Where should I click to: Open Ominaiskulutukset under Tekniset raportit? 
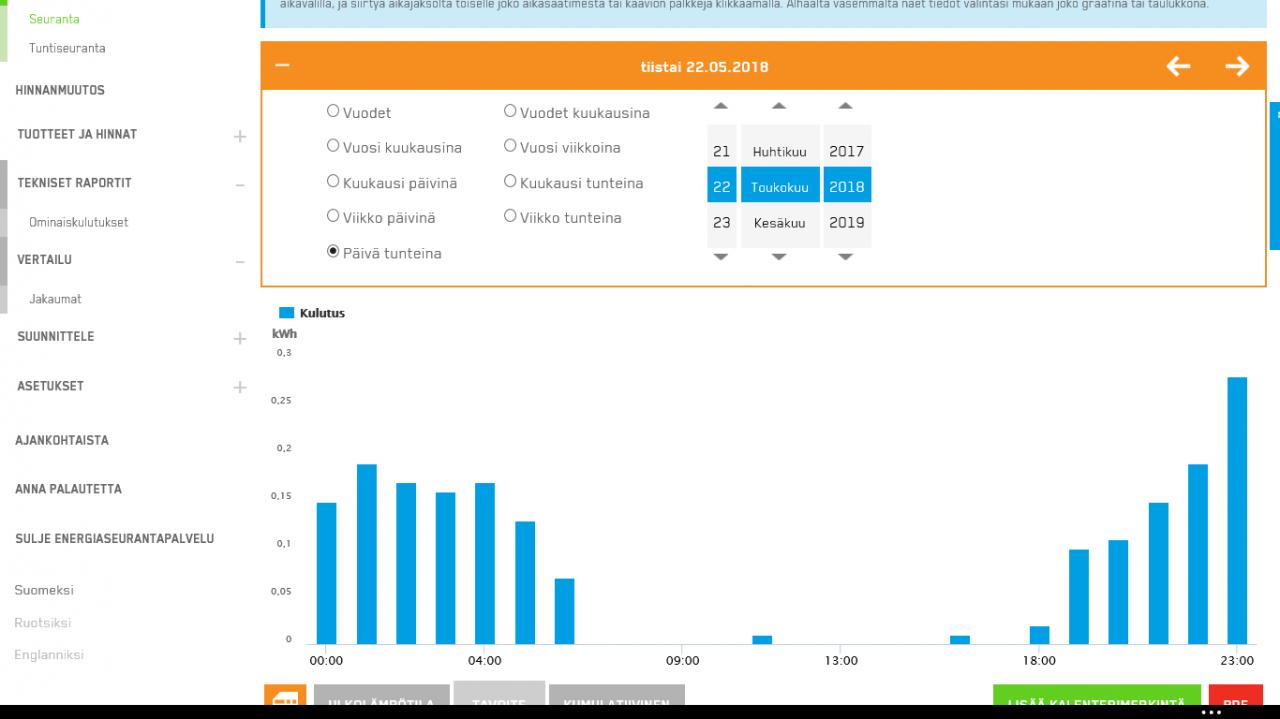[x=79, y=222]
